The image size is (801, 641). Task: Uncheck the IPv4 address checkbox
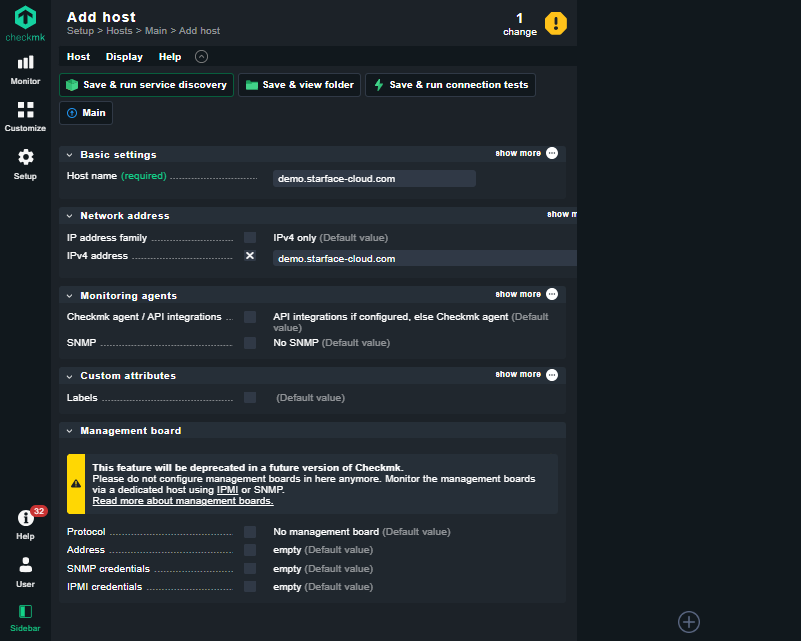pyautogui.click(x=250, y=256)
